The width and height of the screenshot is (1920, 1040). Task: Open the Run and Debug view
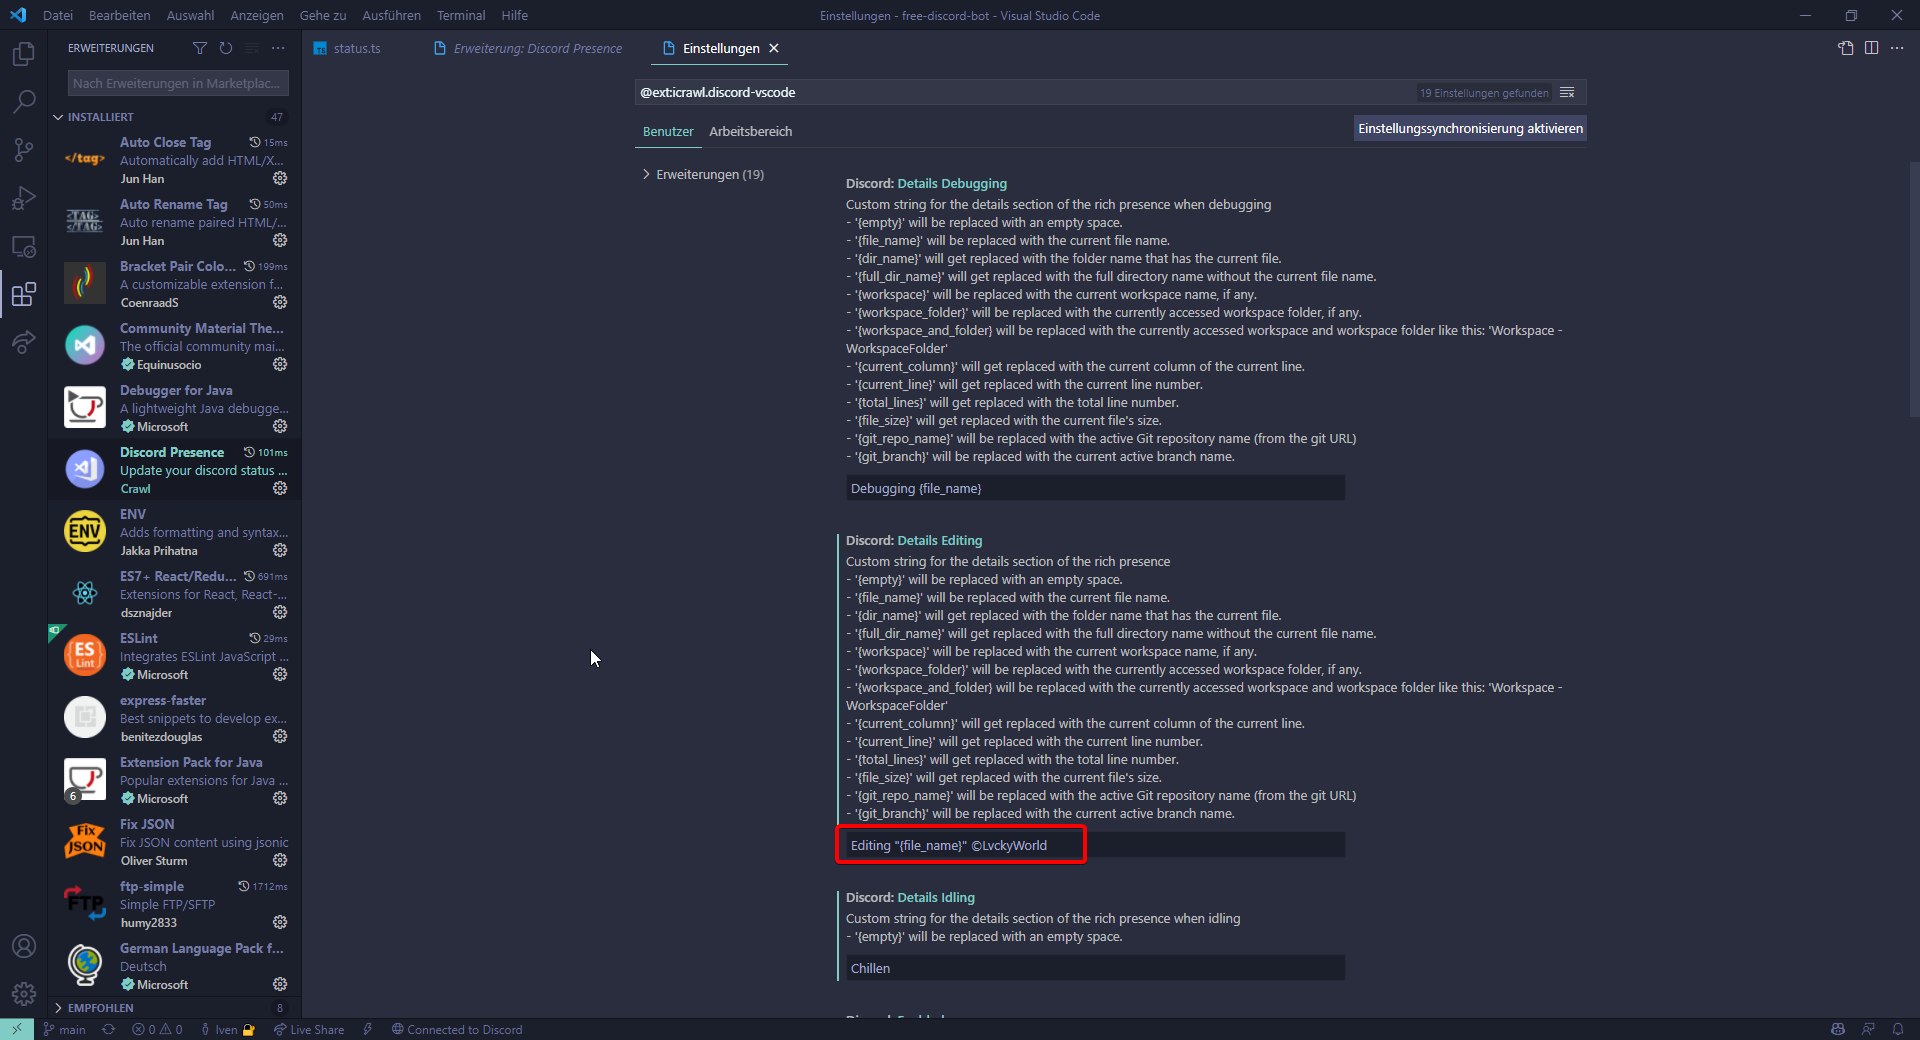point(24,198)
